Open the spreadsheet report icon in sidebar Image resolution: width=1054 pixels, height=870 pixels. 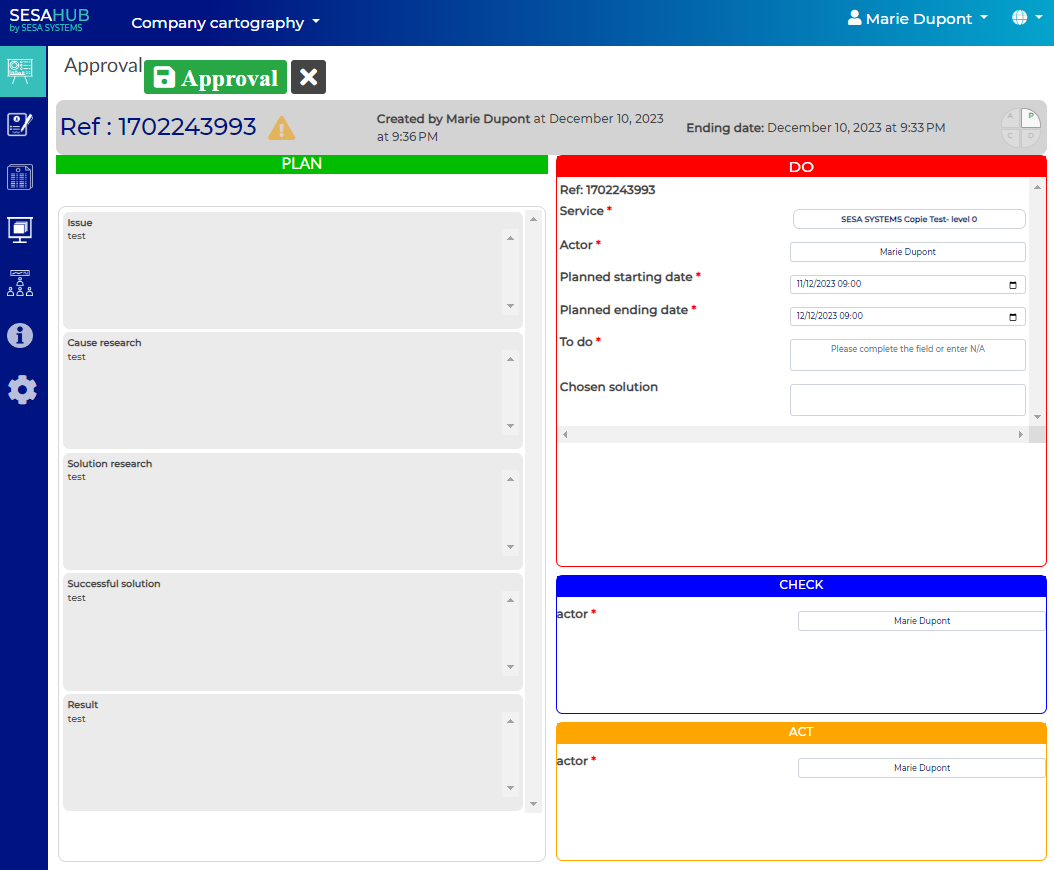pyautogui.click(x=21, y=177)
